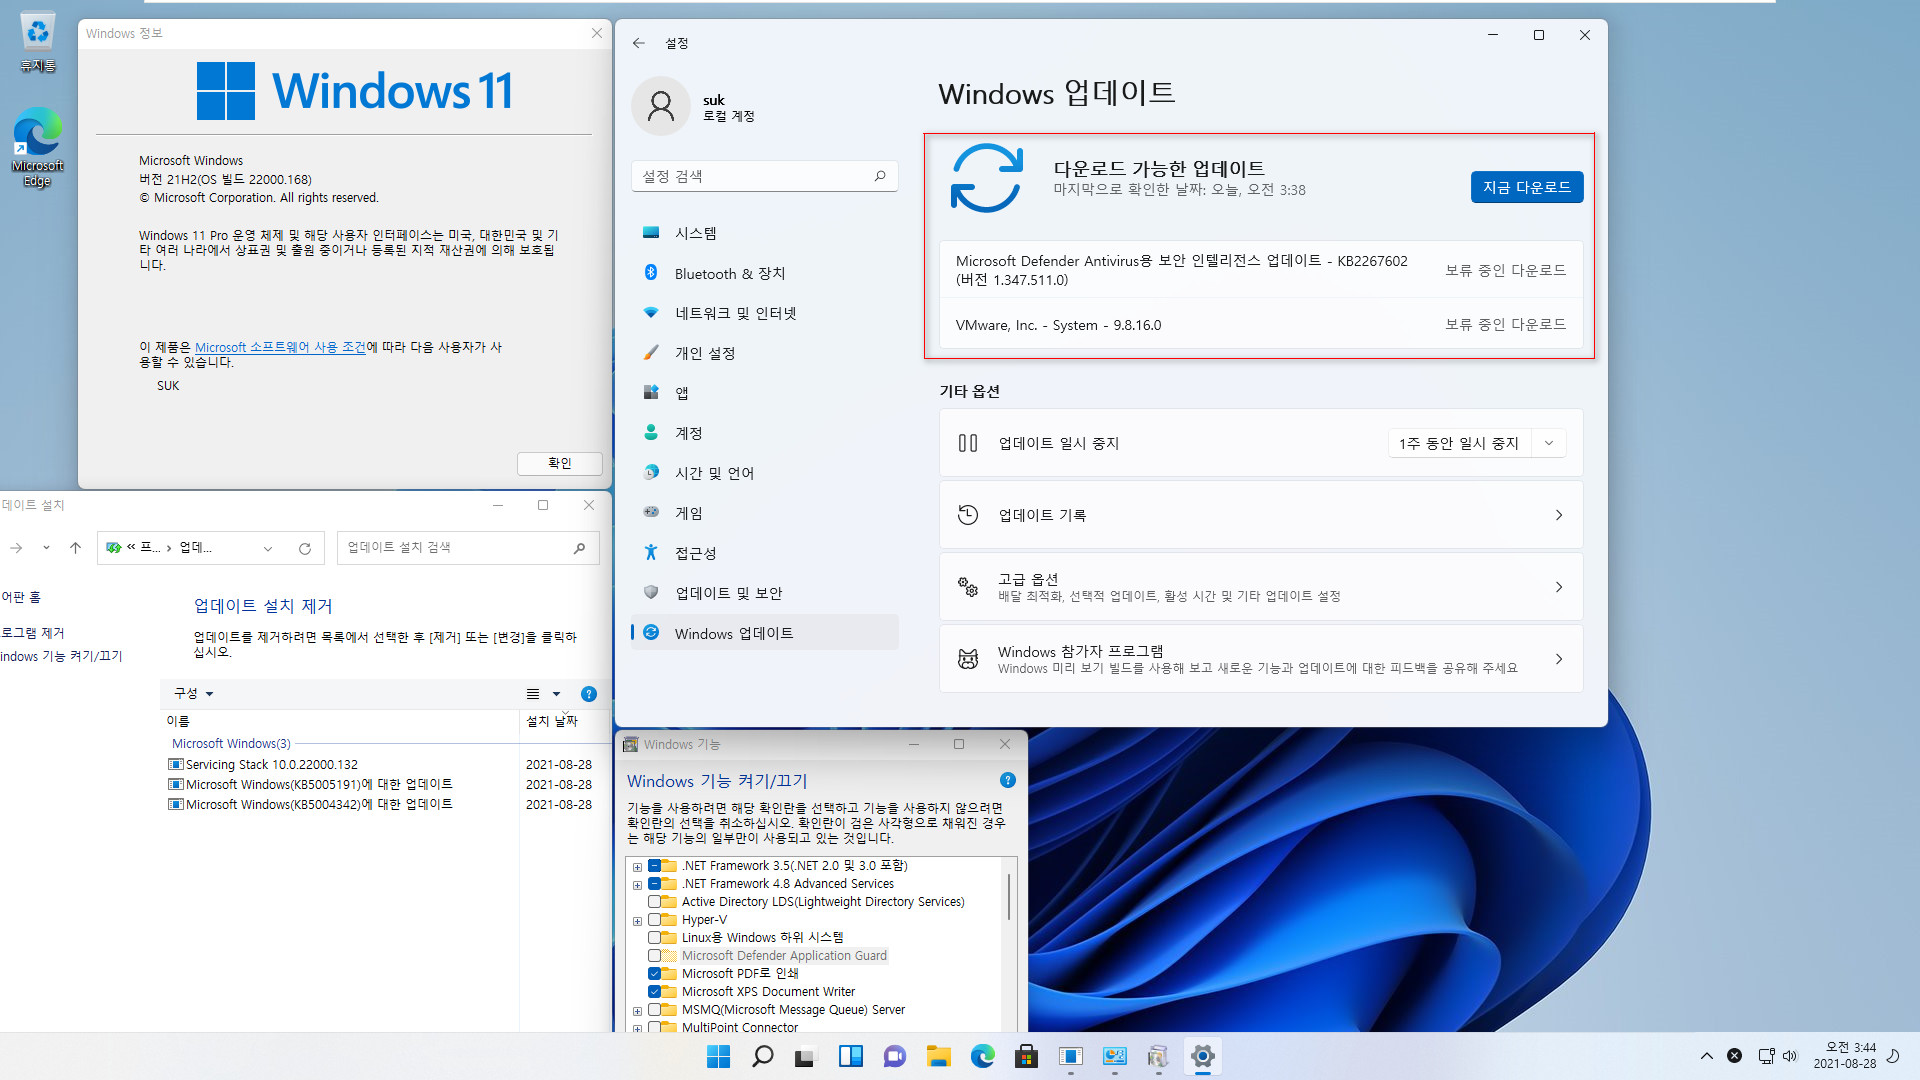Click 확인 in Windows 정보 dialog
Screen dimensions: 1920x1080
[x=559, y=463]
